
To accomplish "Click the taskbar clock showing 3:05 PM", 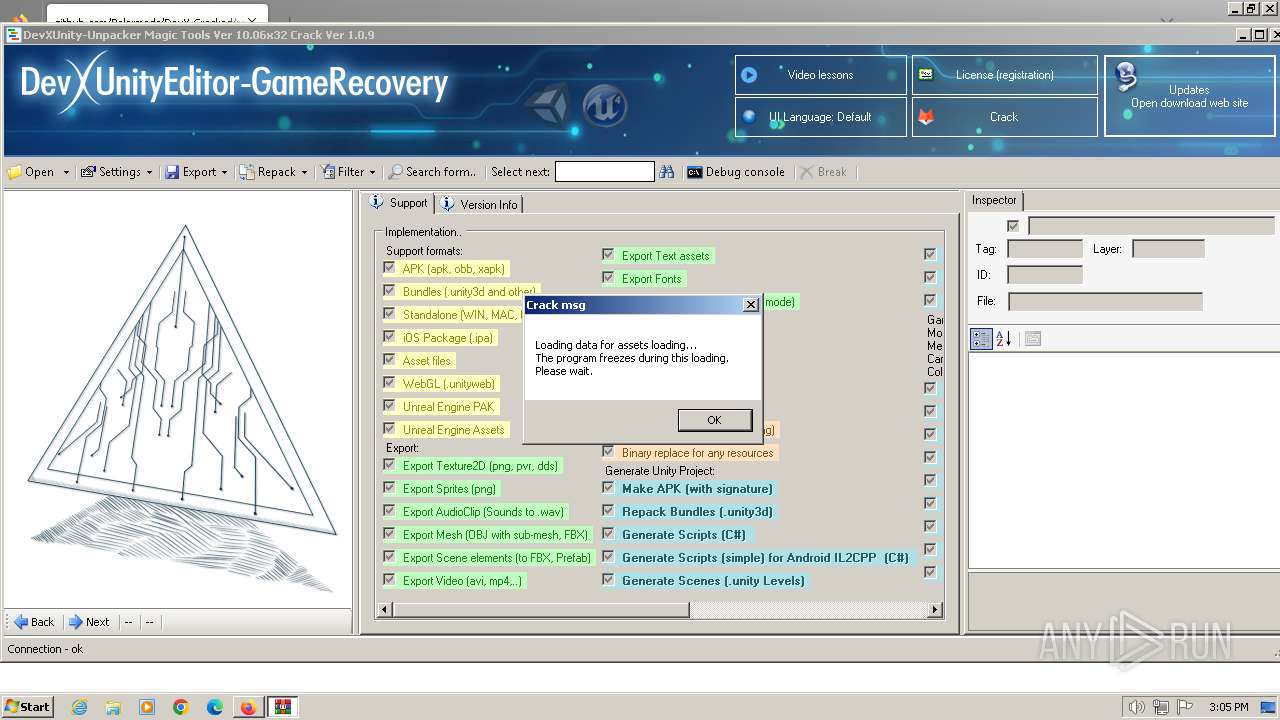I will click(1228, 707).
